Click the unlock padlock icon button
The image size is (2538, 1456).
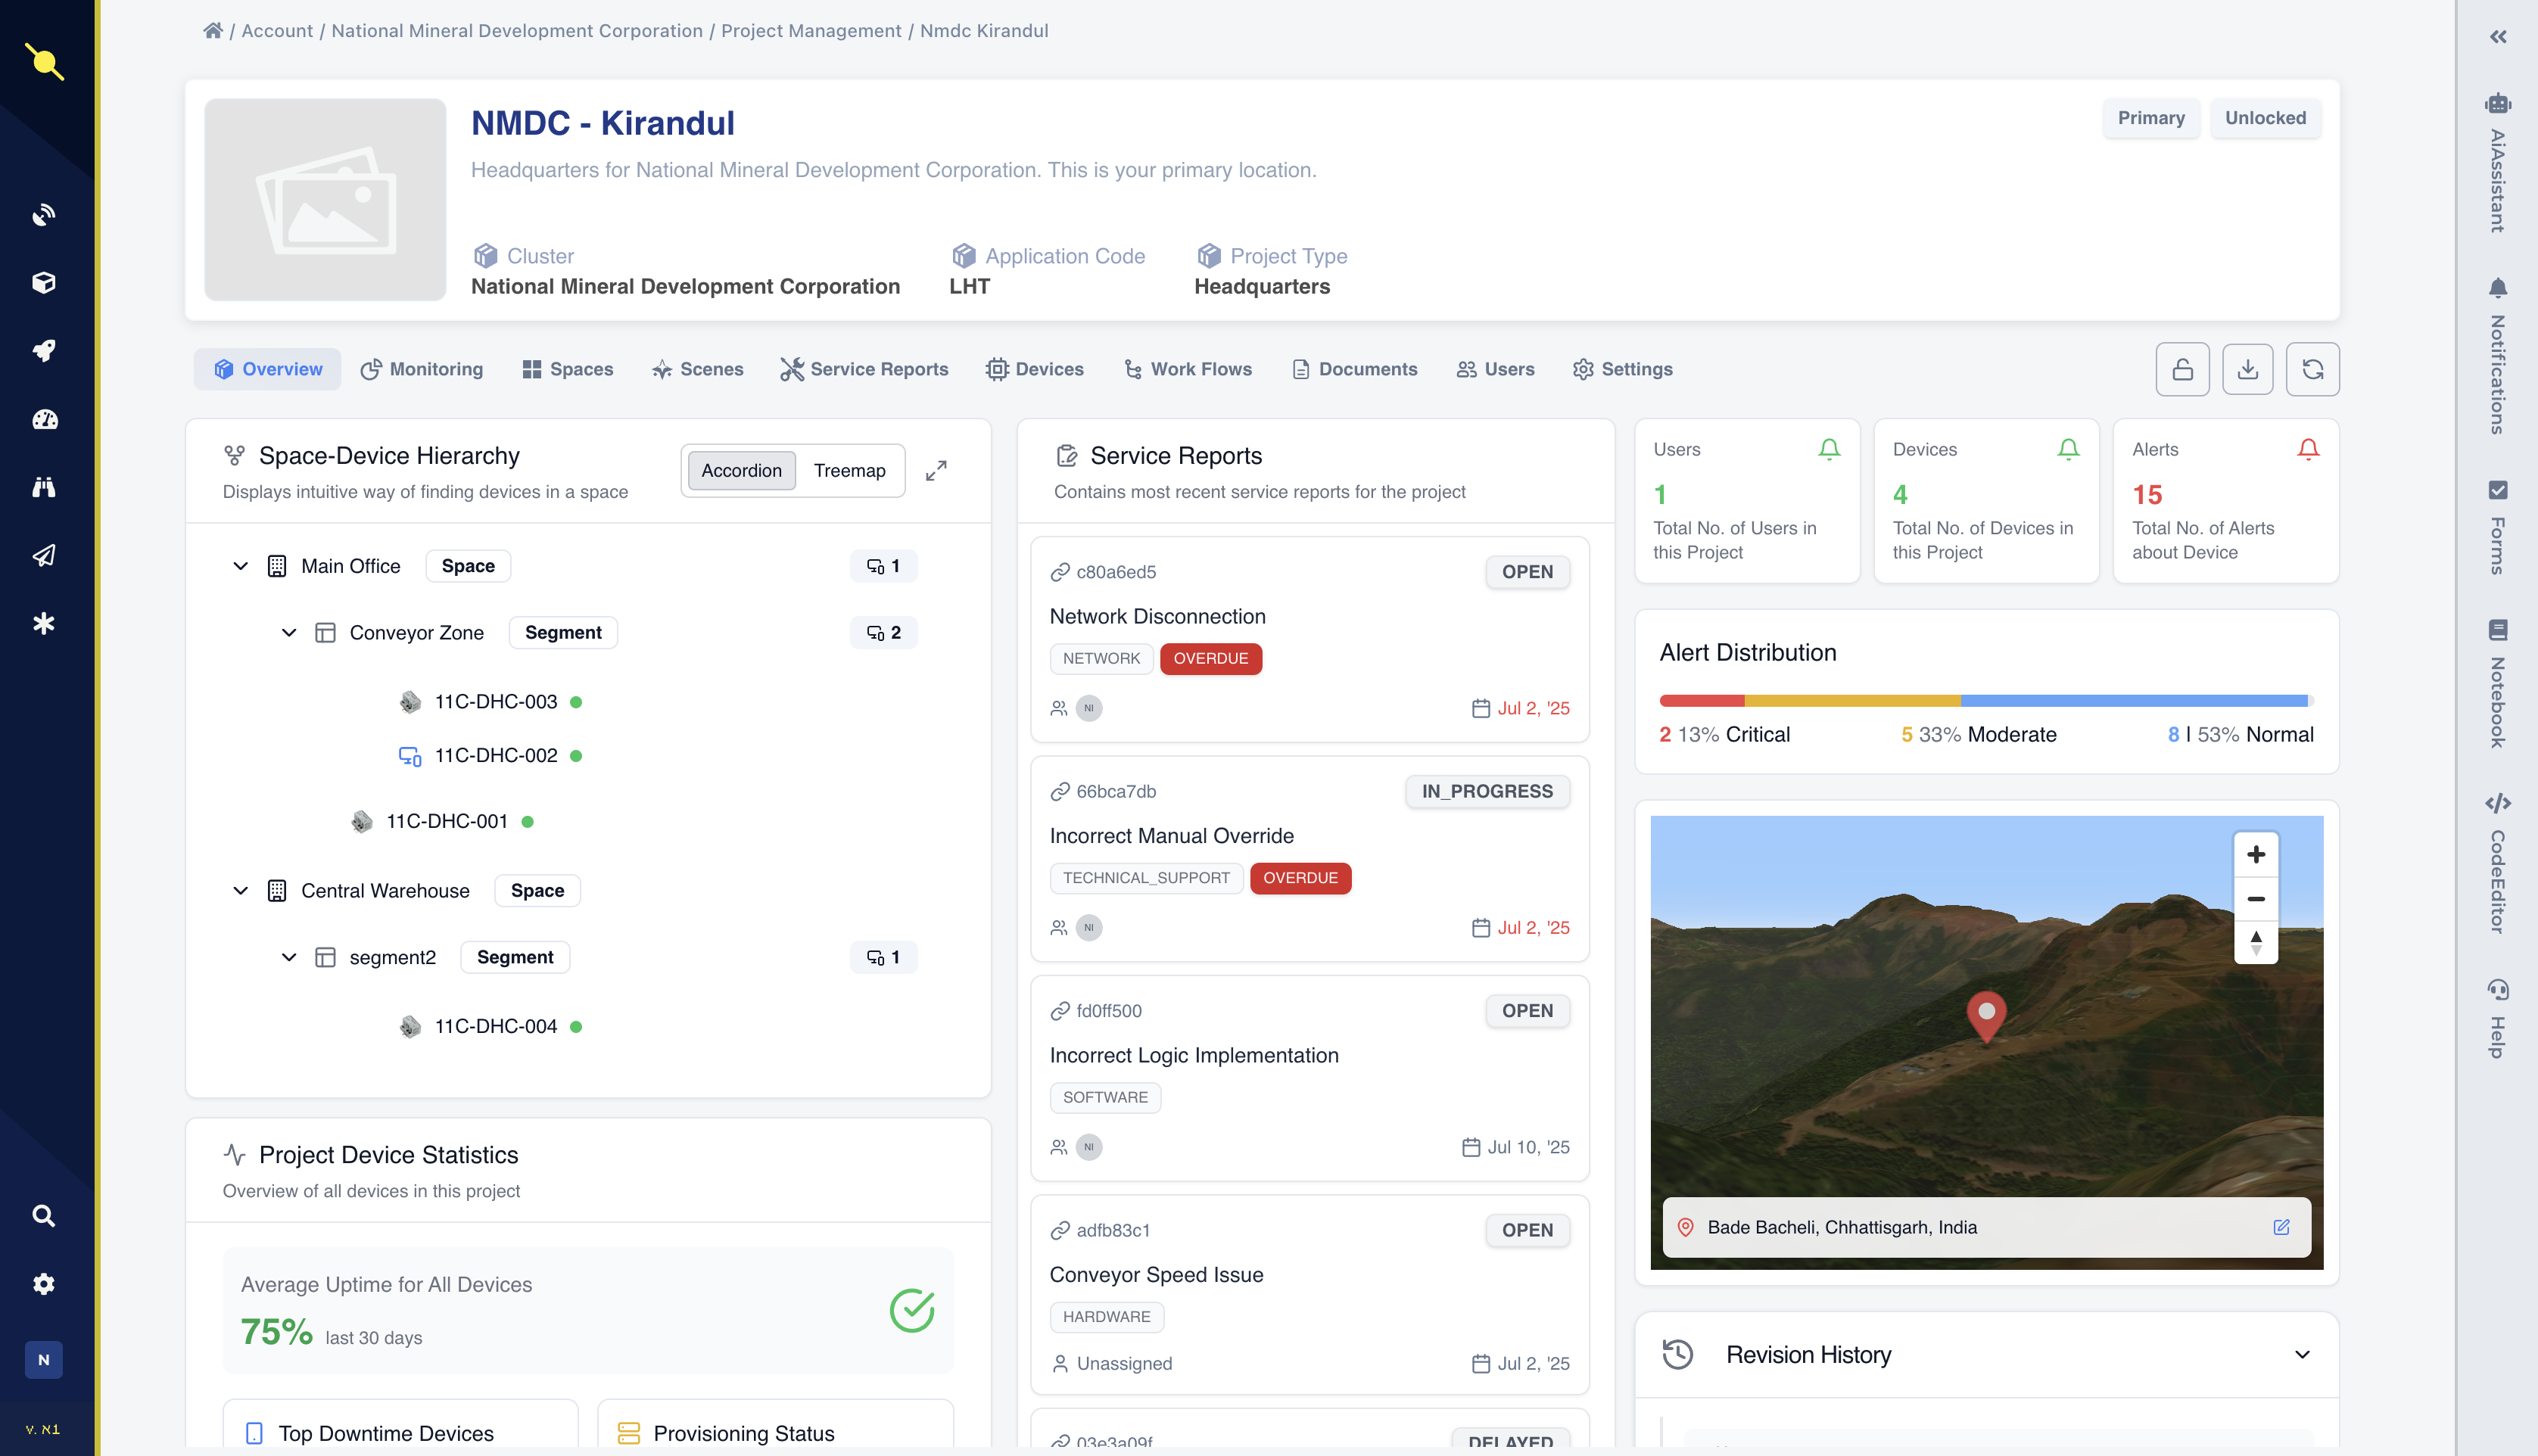[x=2182, y=369]
